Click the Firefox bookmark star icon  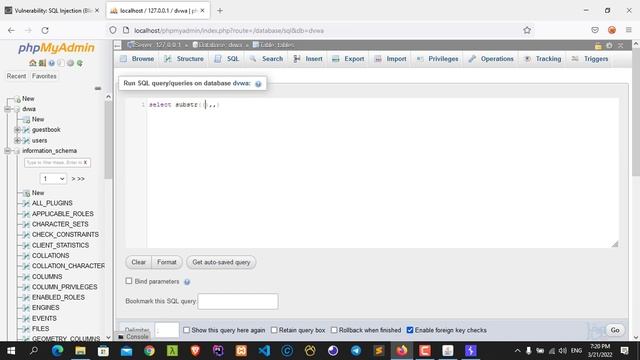pos(527,30)
